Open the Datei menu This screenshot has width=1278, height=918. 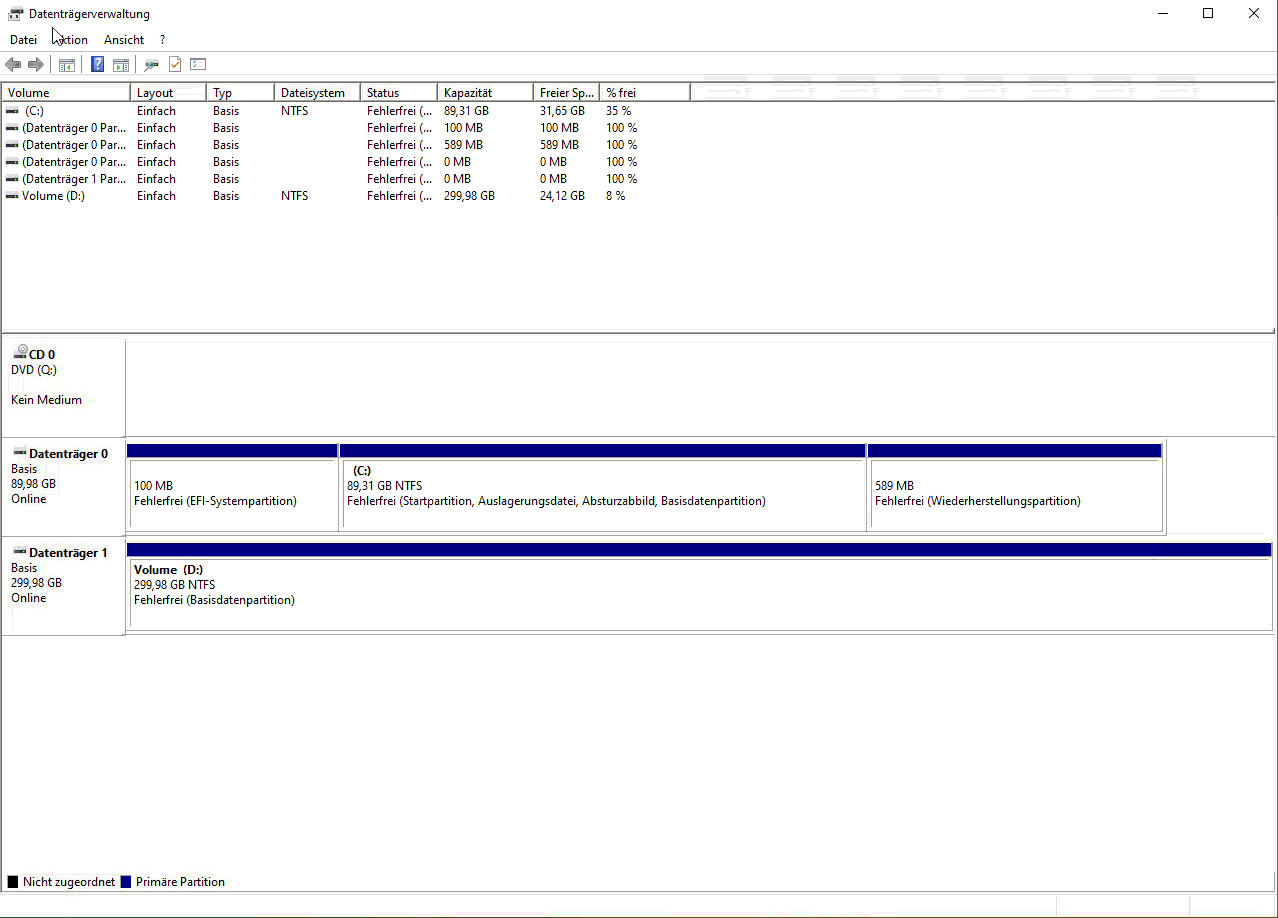[x=23, y=40]
